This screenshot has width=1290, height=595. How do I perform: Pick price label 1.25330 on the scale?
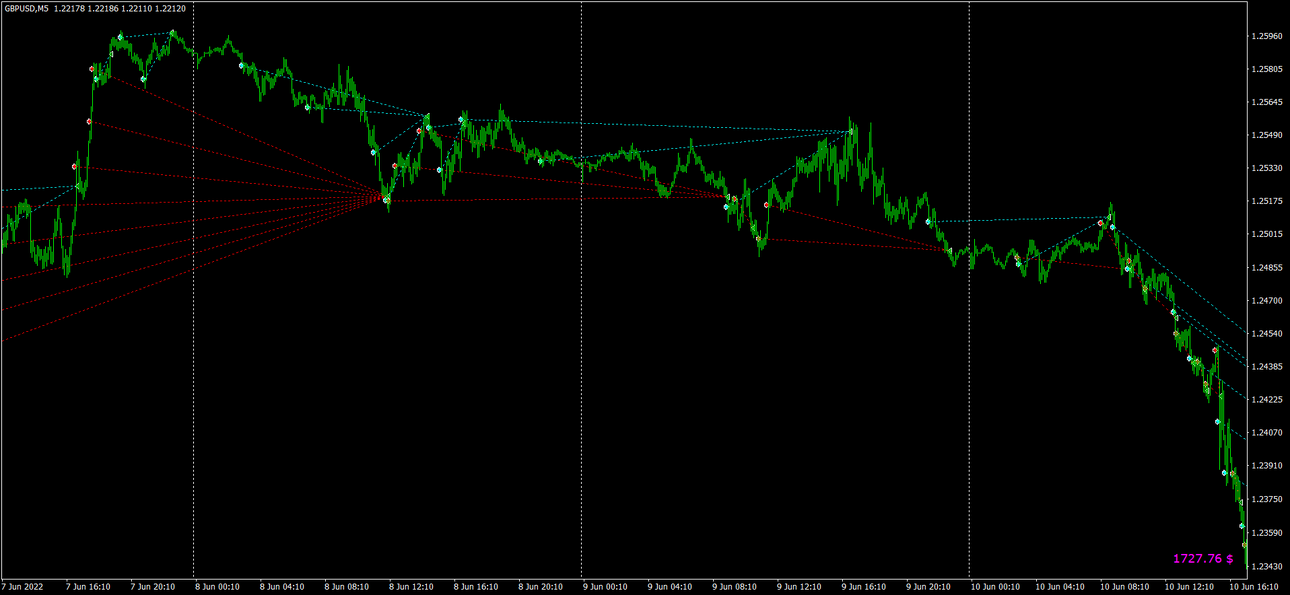coord(1267,169)
